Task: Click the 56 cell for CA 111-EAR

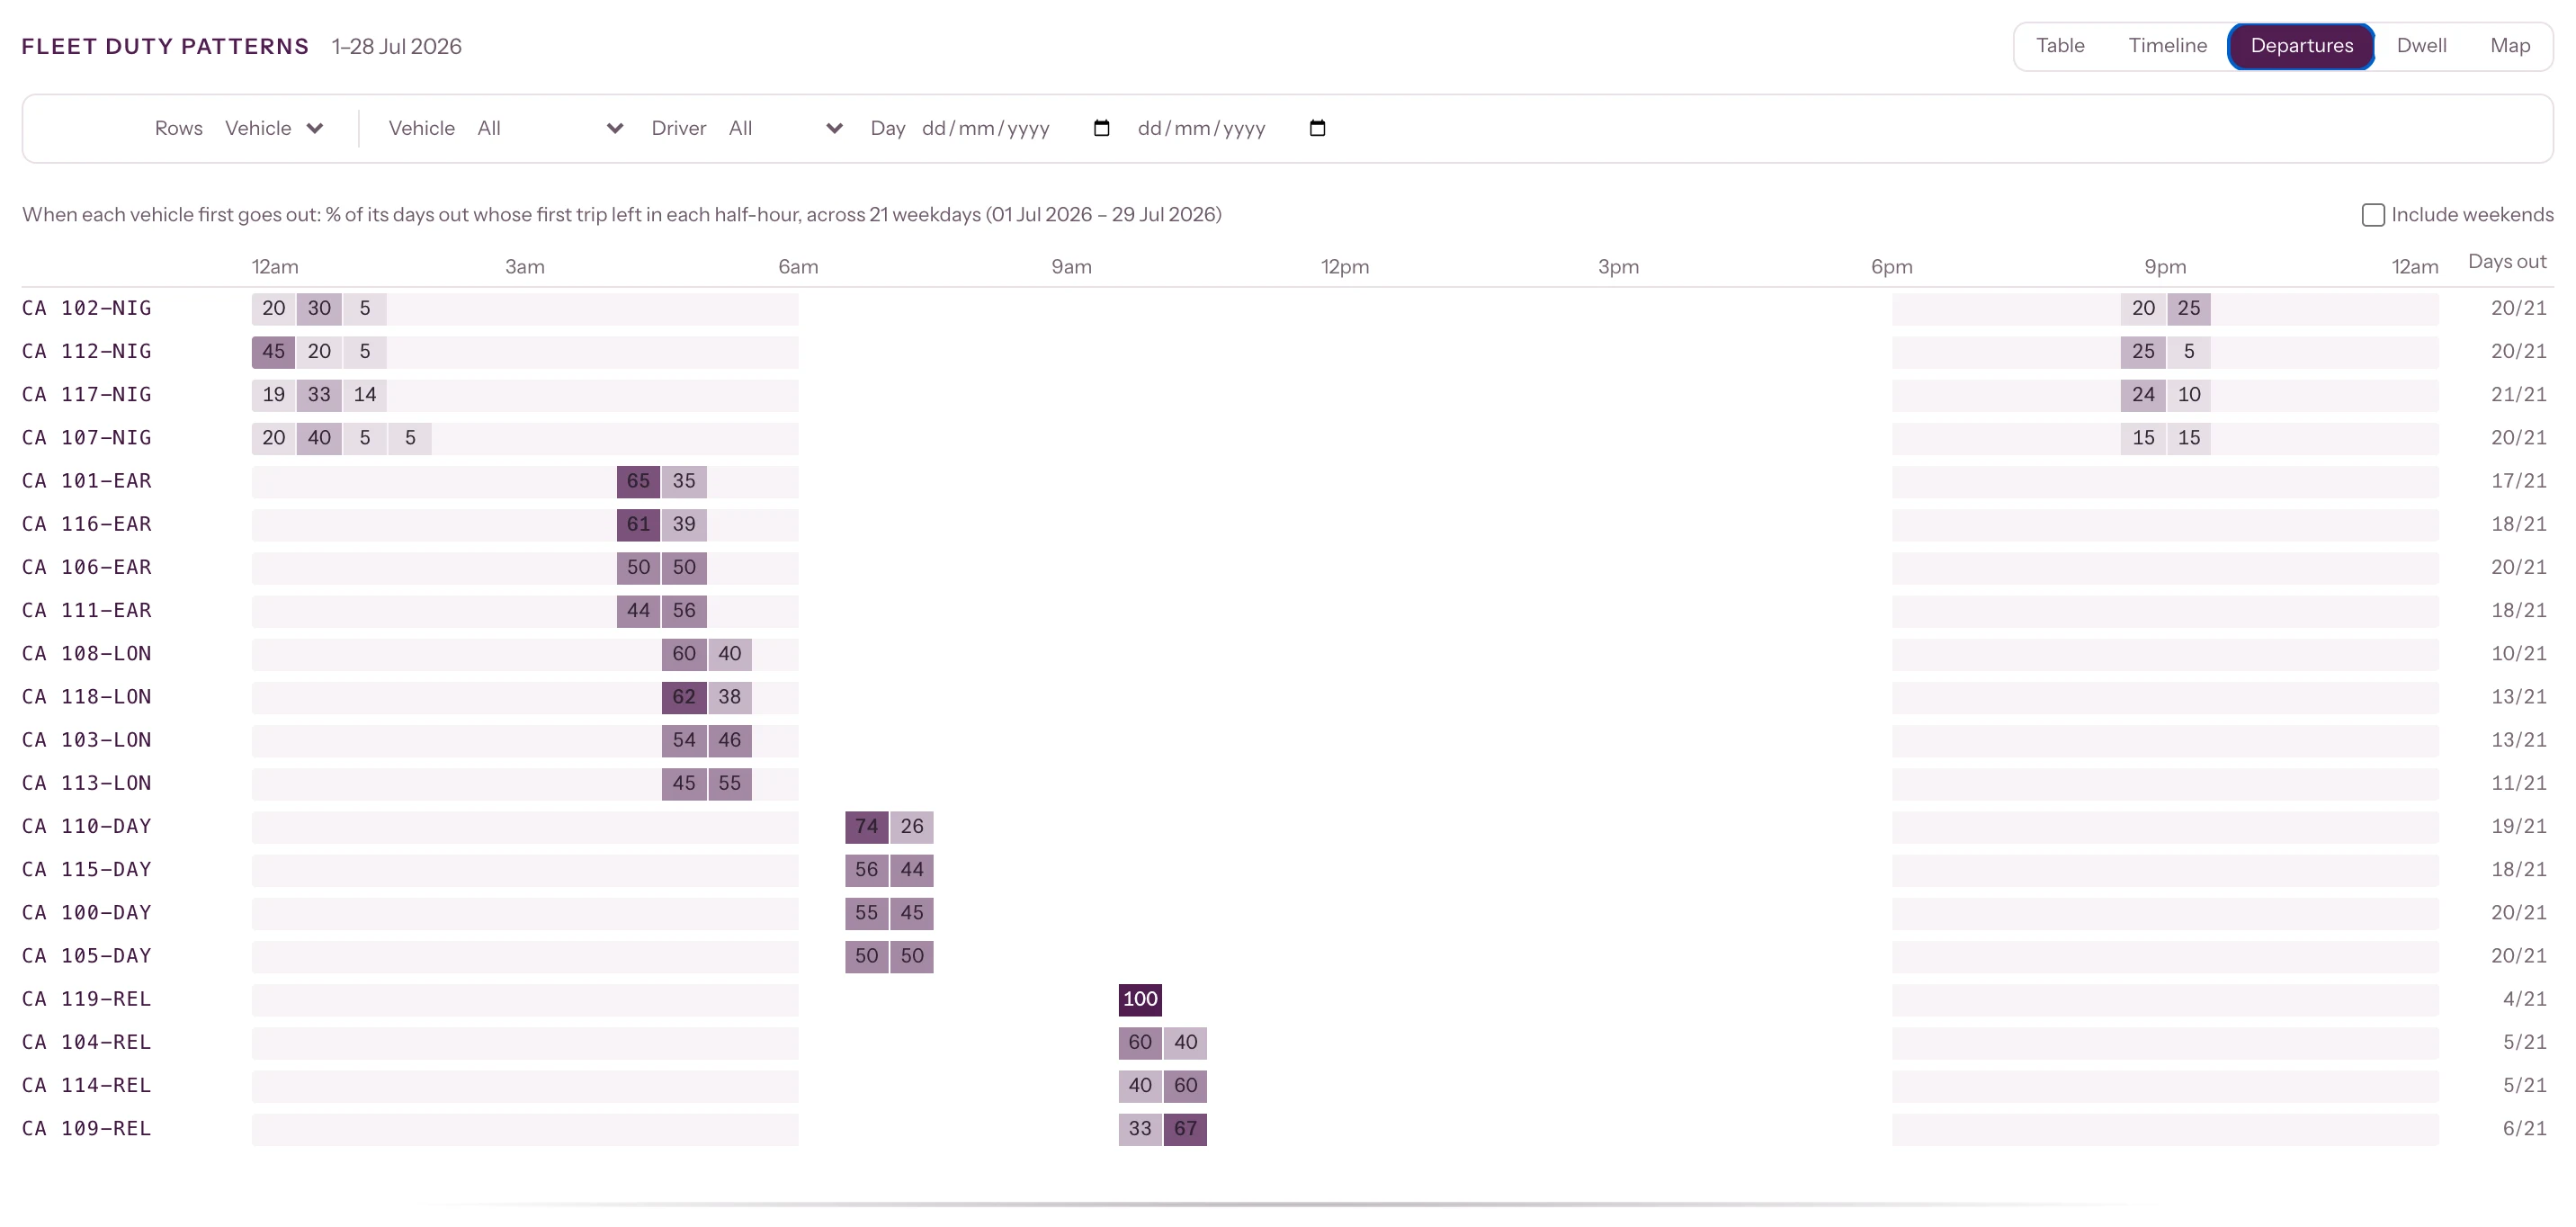Action: [684, 611]
